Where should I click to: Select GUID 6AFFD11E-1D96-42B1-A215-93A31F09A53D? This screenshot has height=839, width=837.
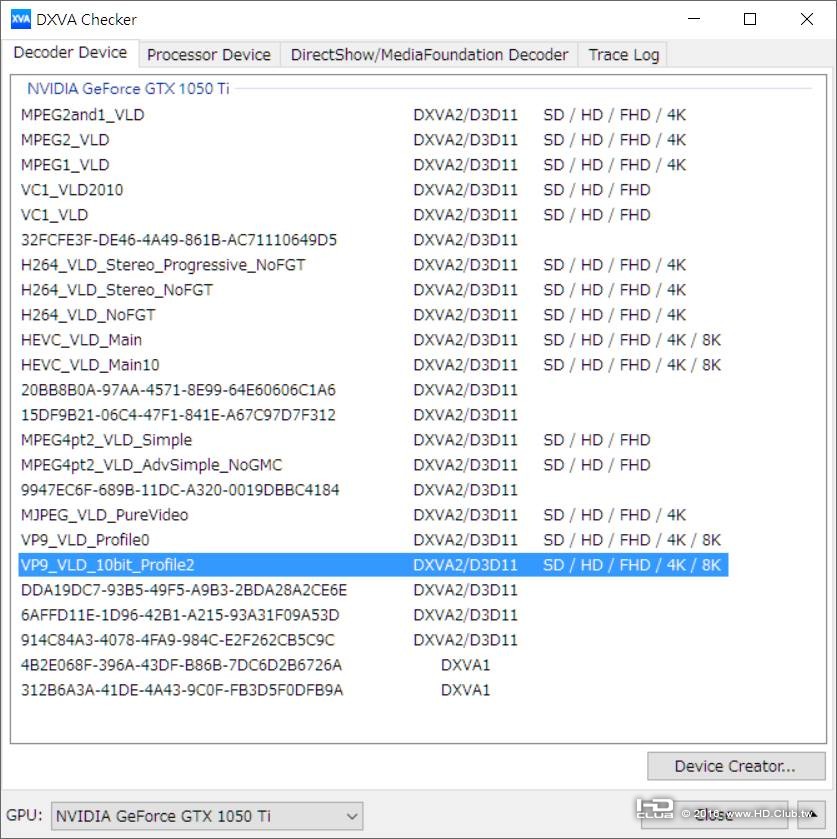tap(373, 615)
